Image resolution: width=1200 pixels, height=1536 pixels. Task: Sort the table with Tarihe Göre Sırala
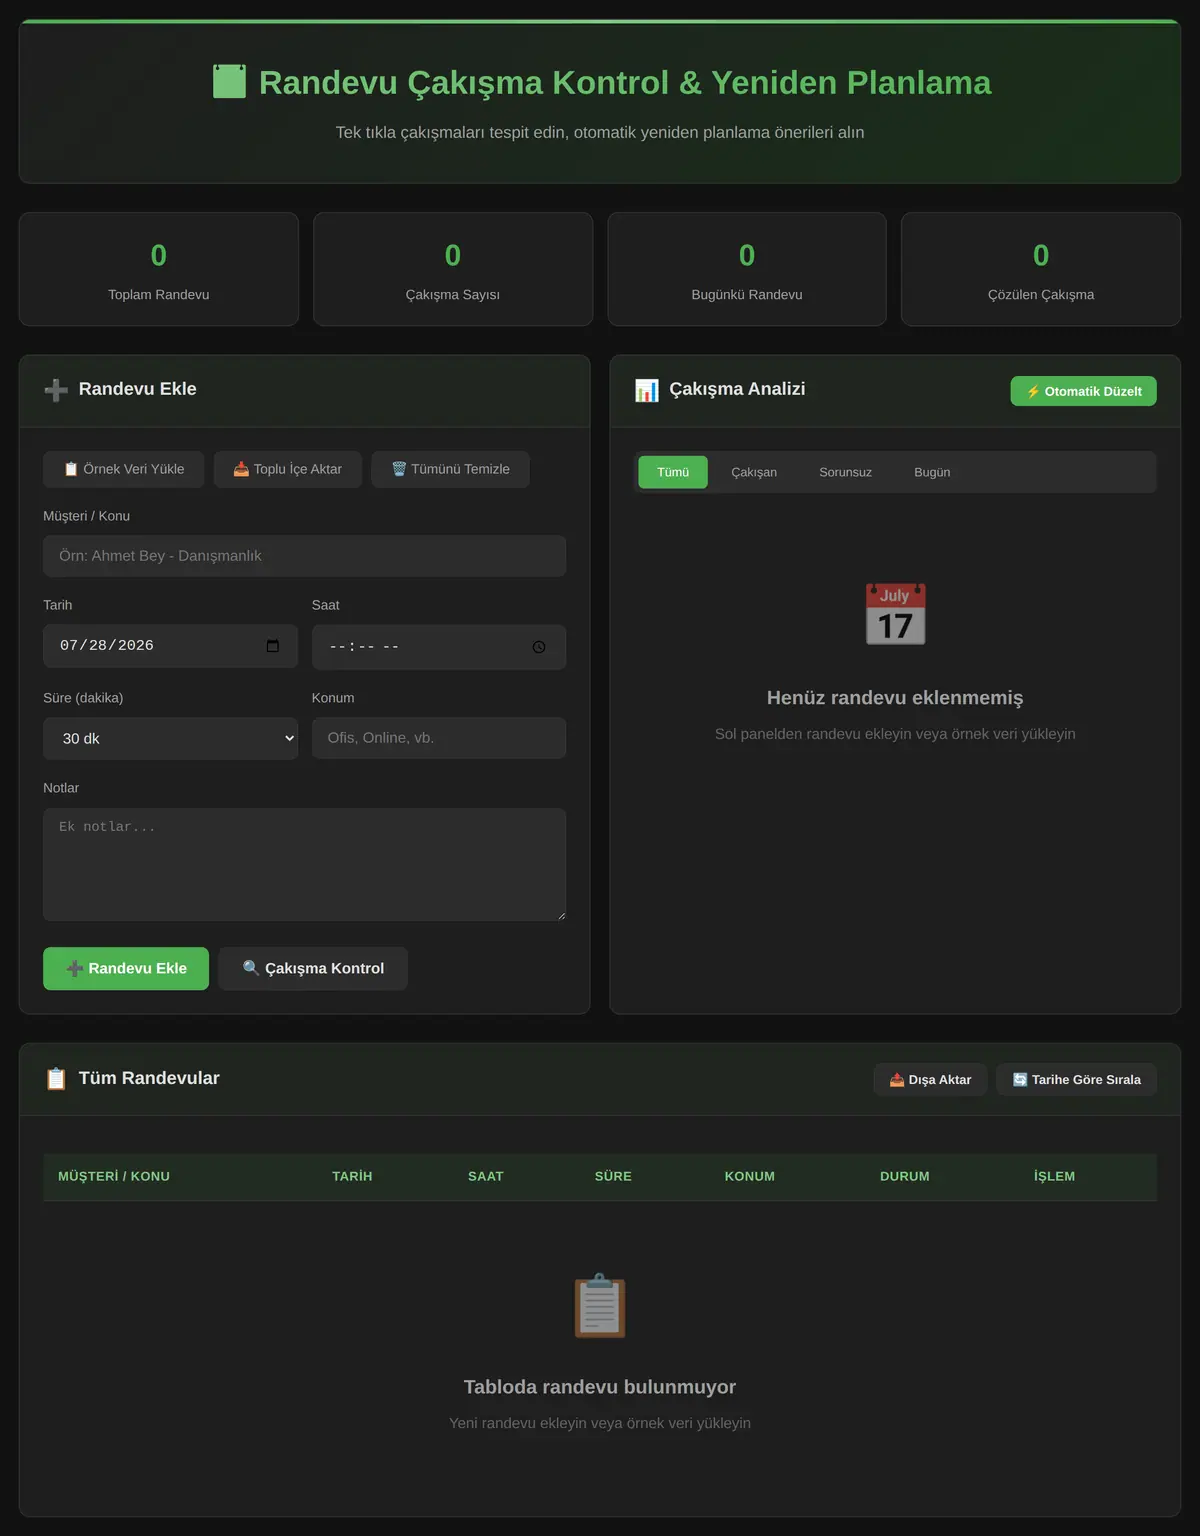[1076, 1079]
